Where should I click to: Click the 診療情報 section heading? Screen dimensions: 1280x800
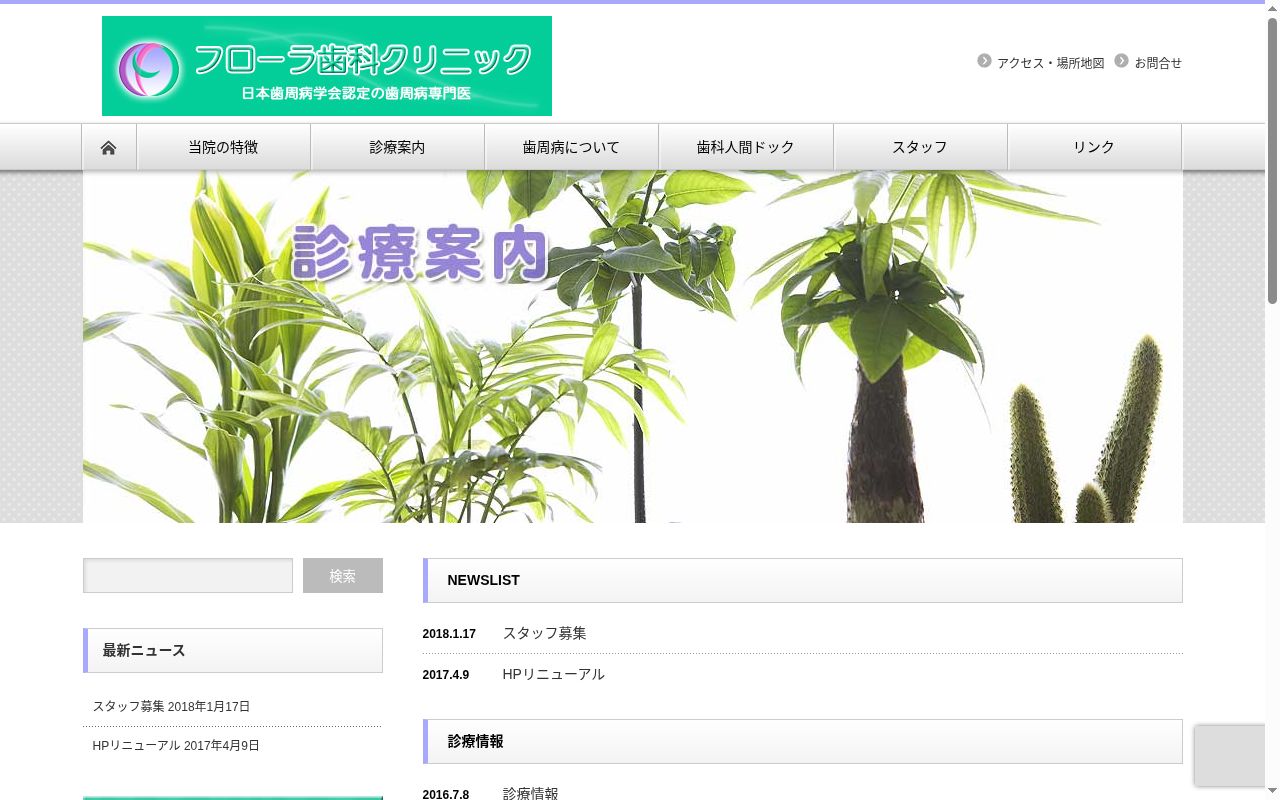tap(803, 741)
